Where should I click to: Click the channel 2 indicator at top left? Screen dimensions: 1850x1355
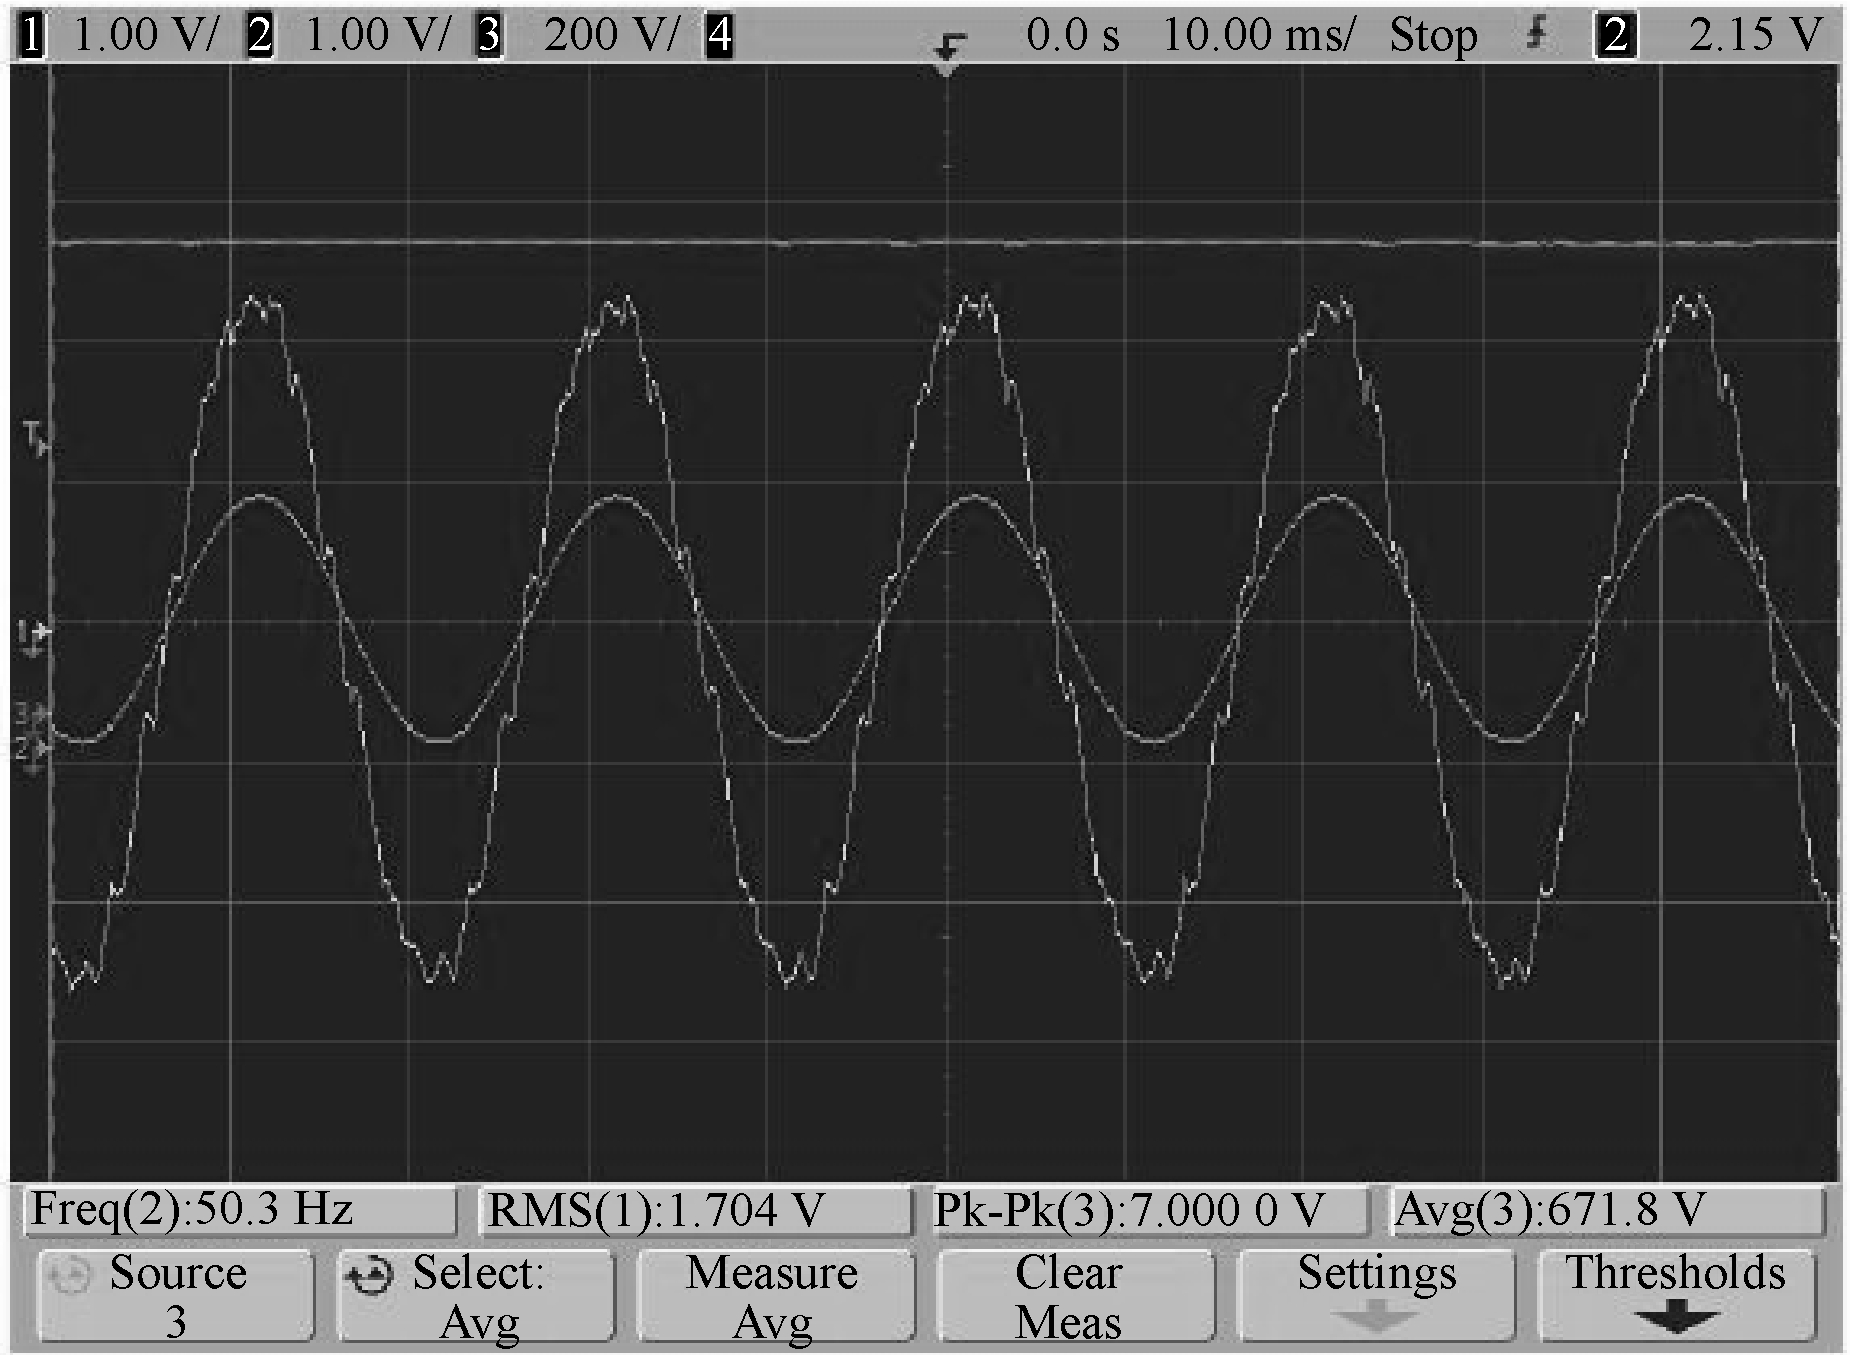[x=260, y=37]
